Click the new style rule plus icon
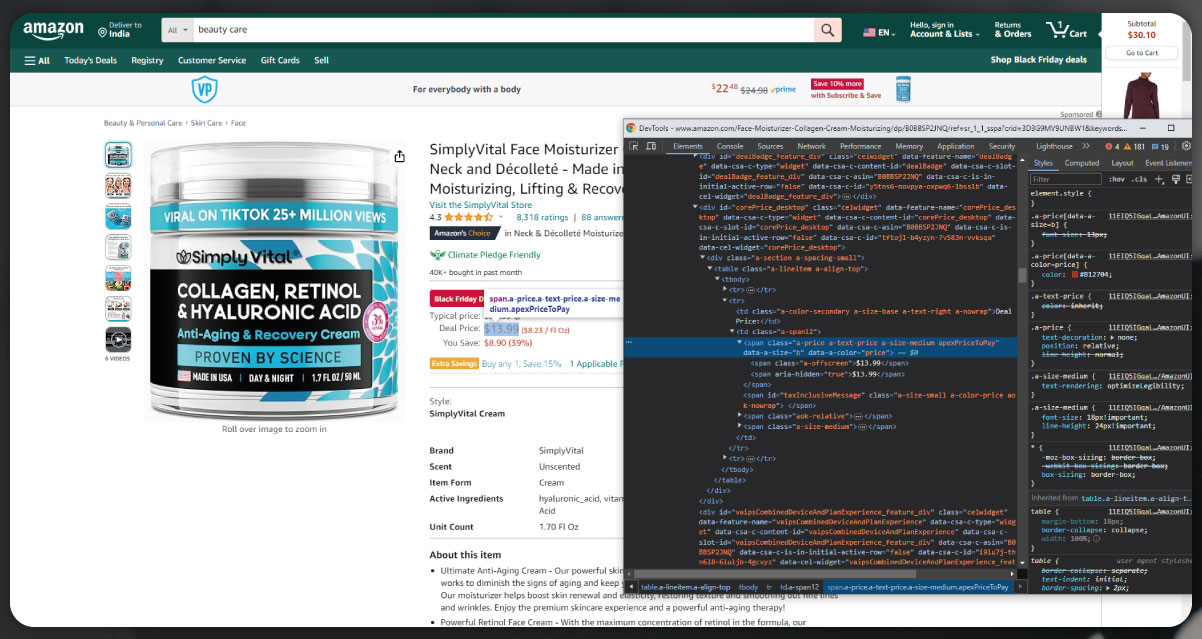Screen dimensions: 1202x639 tap(1159, 179)
